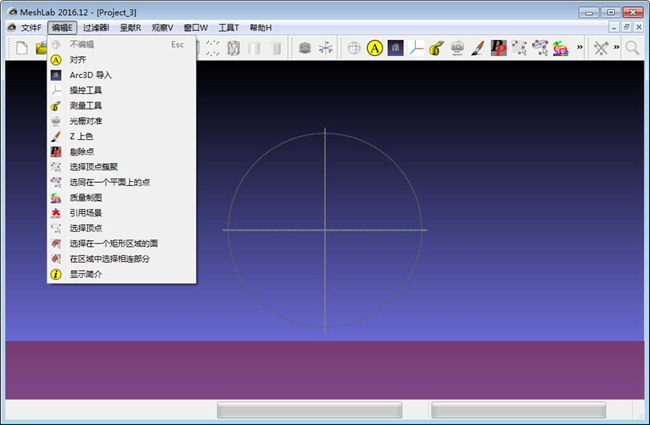Choose 操控工具 in the edit menu
This screenshot has height=425, width=650.
(x=121, y=90)
